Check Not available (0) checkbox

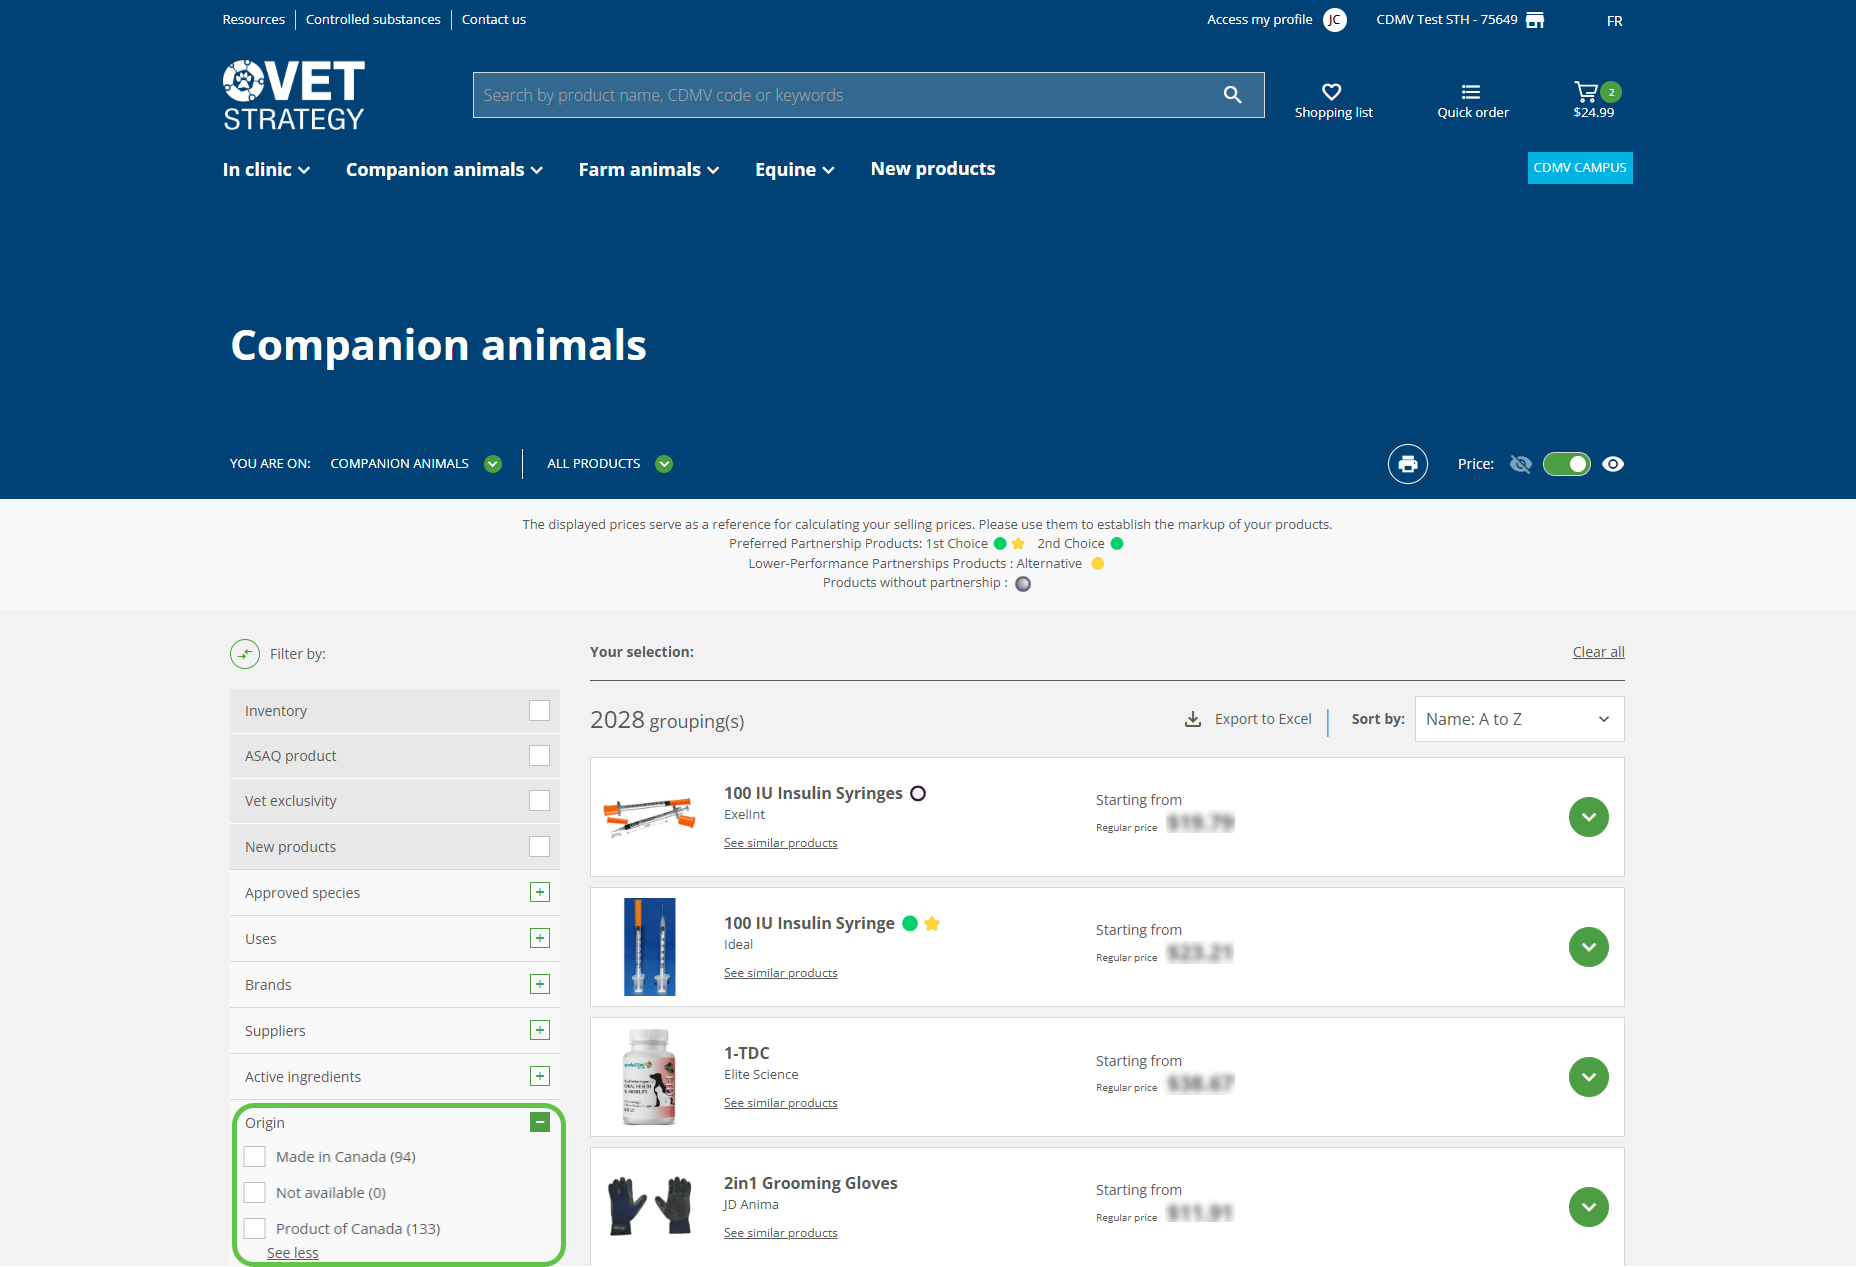click(x=254, y=1193)
